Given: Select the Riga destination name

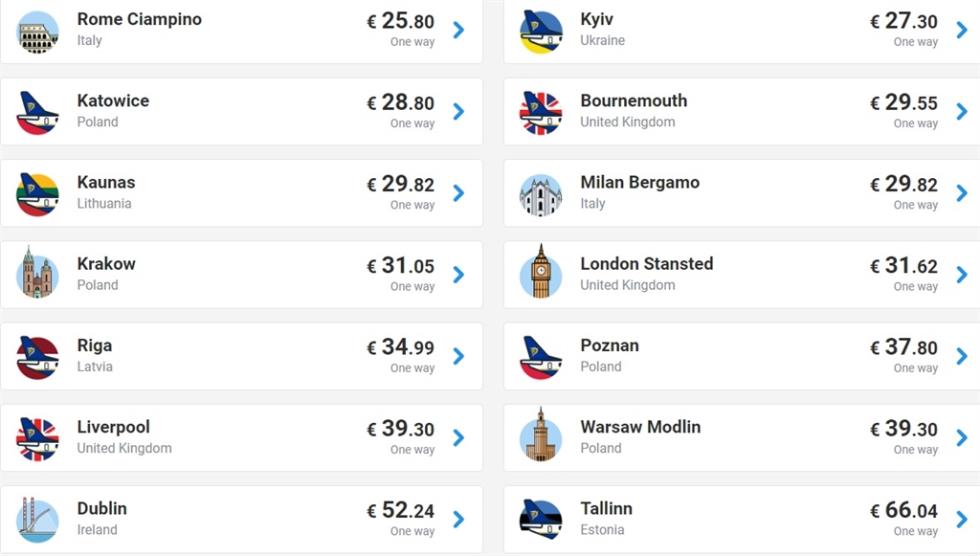Looking at the screenshot, I should point(94,345).
